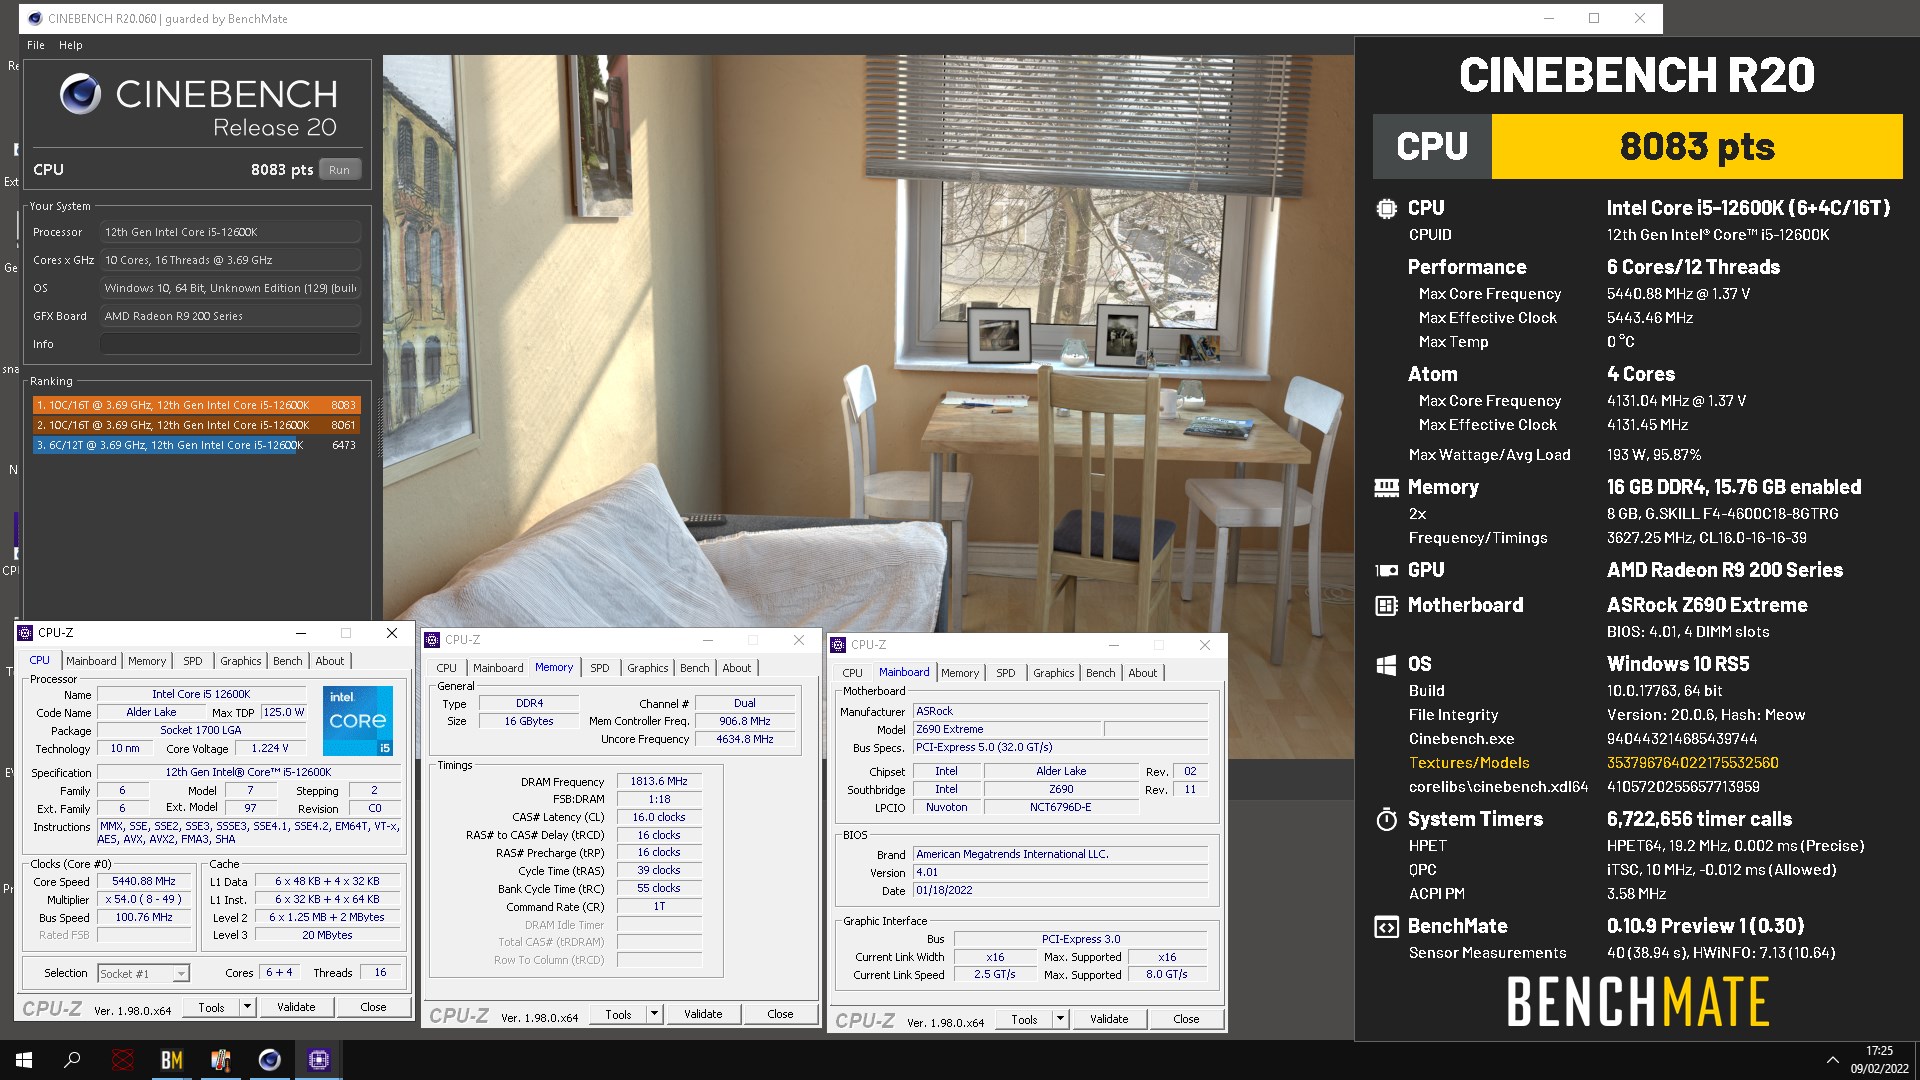
Task: Expand Tools dropdown arrow in first CPU-Z
Action: click(247, 1007)
